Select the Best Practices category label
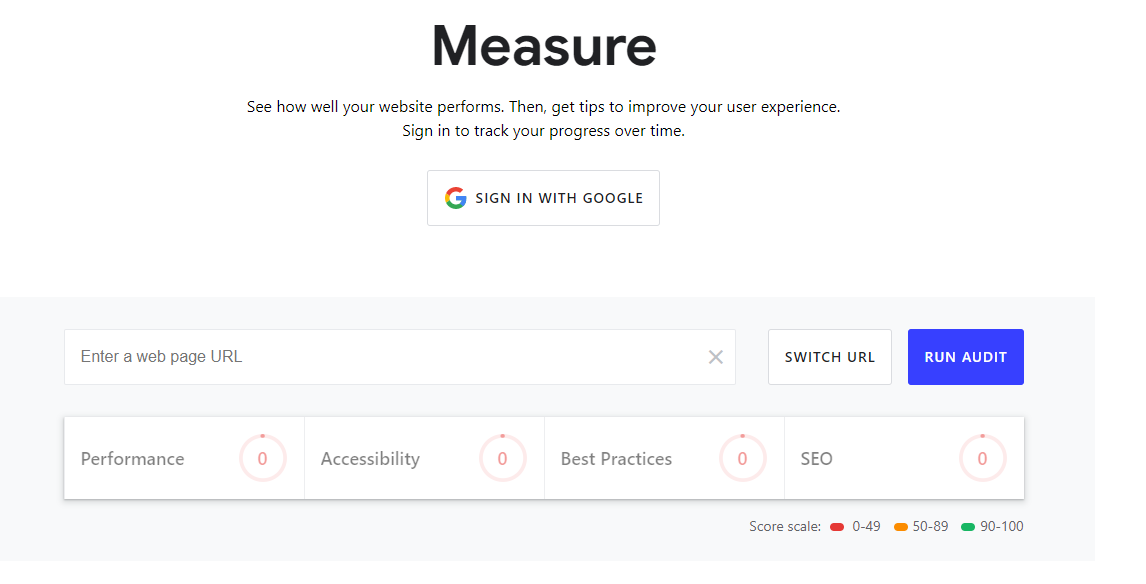This screenshot has height=584, width=1146. pos(616,459)
